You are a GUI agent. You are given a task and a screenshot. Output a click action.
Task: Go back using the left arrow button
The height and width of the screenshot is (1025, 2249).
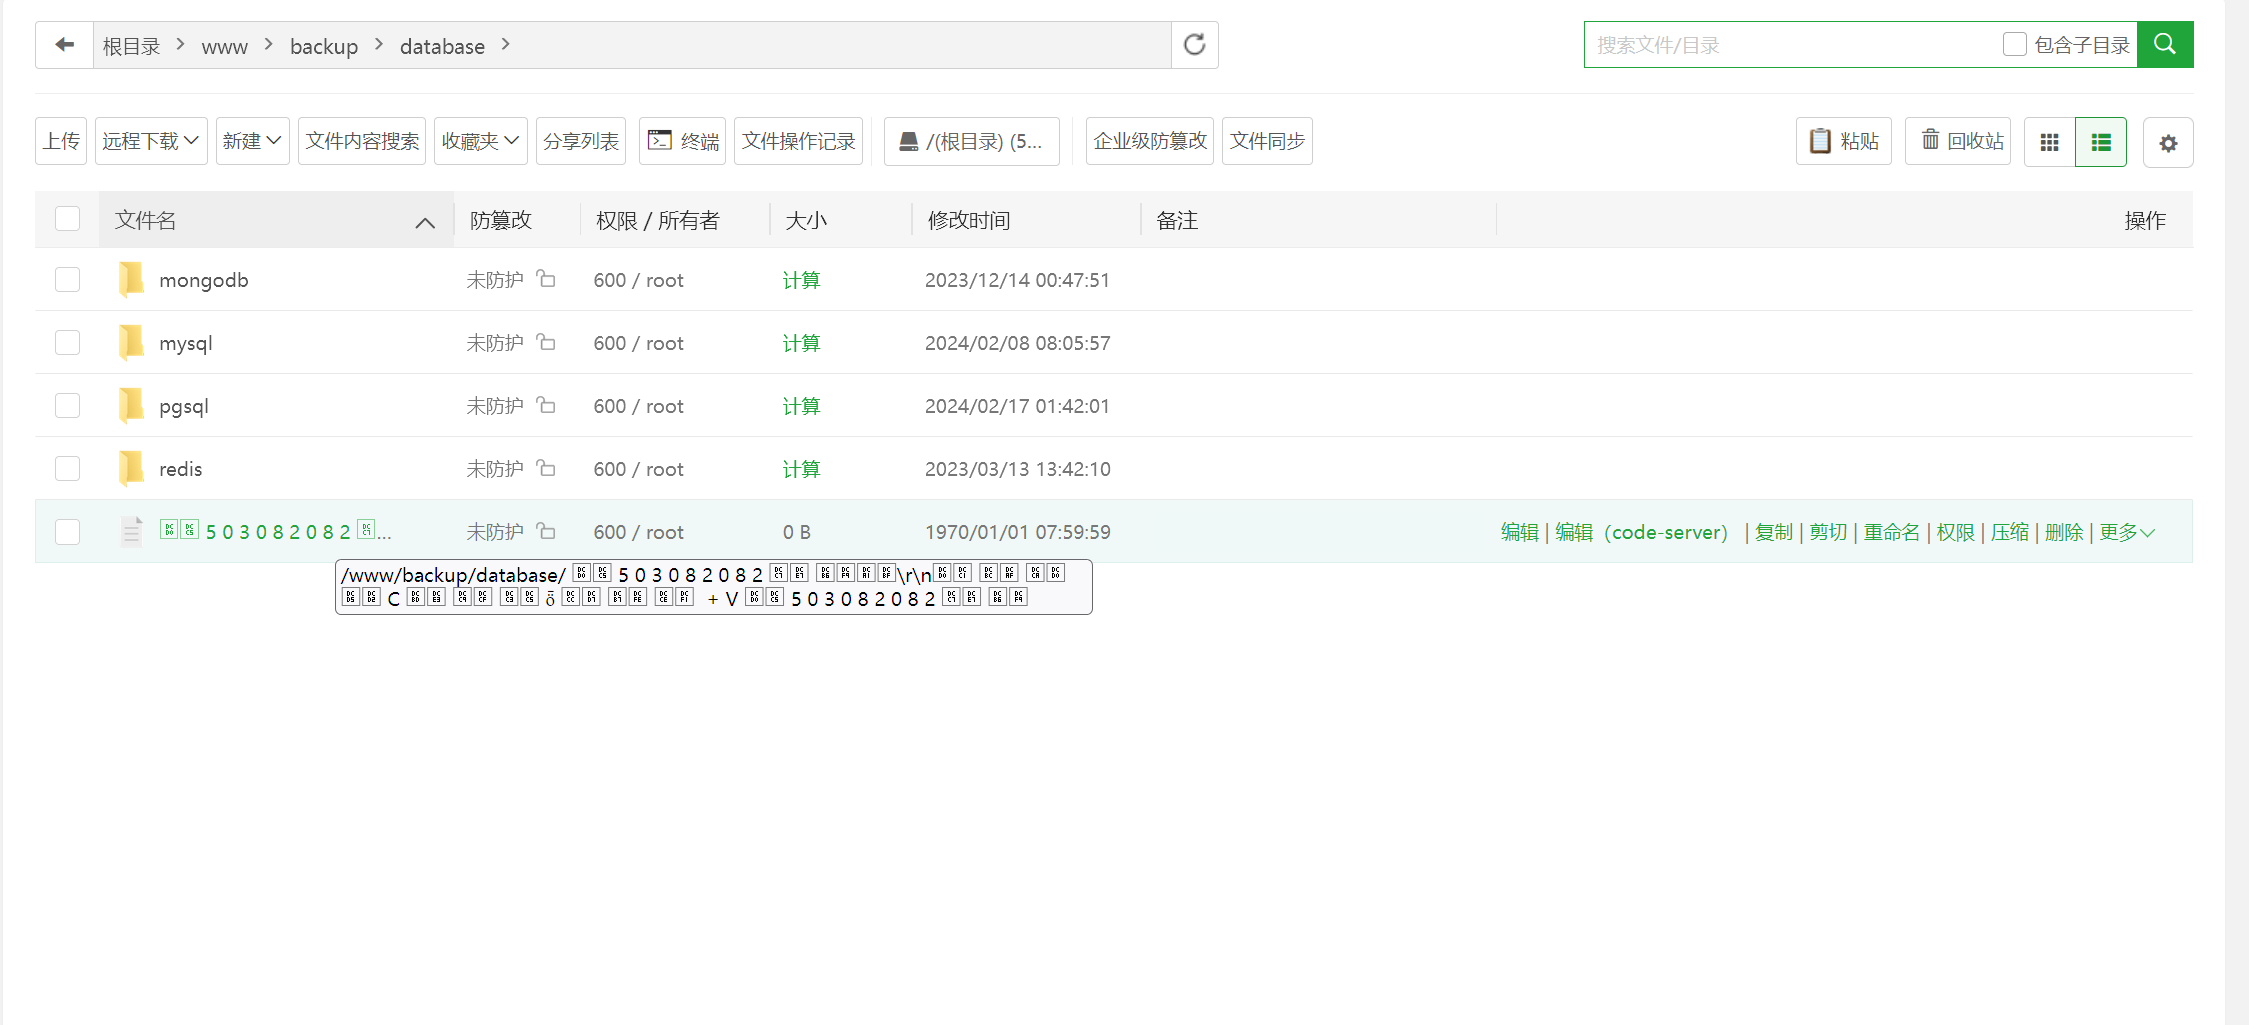tap(65, 45)
